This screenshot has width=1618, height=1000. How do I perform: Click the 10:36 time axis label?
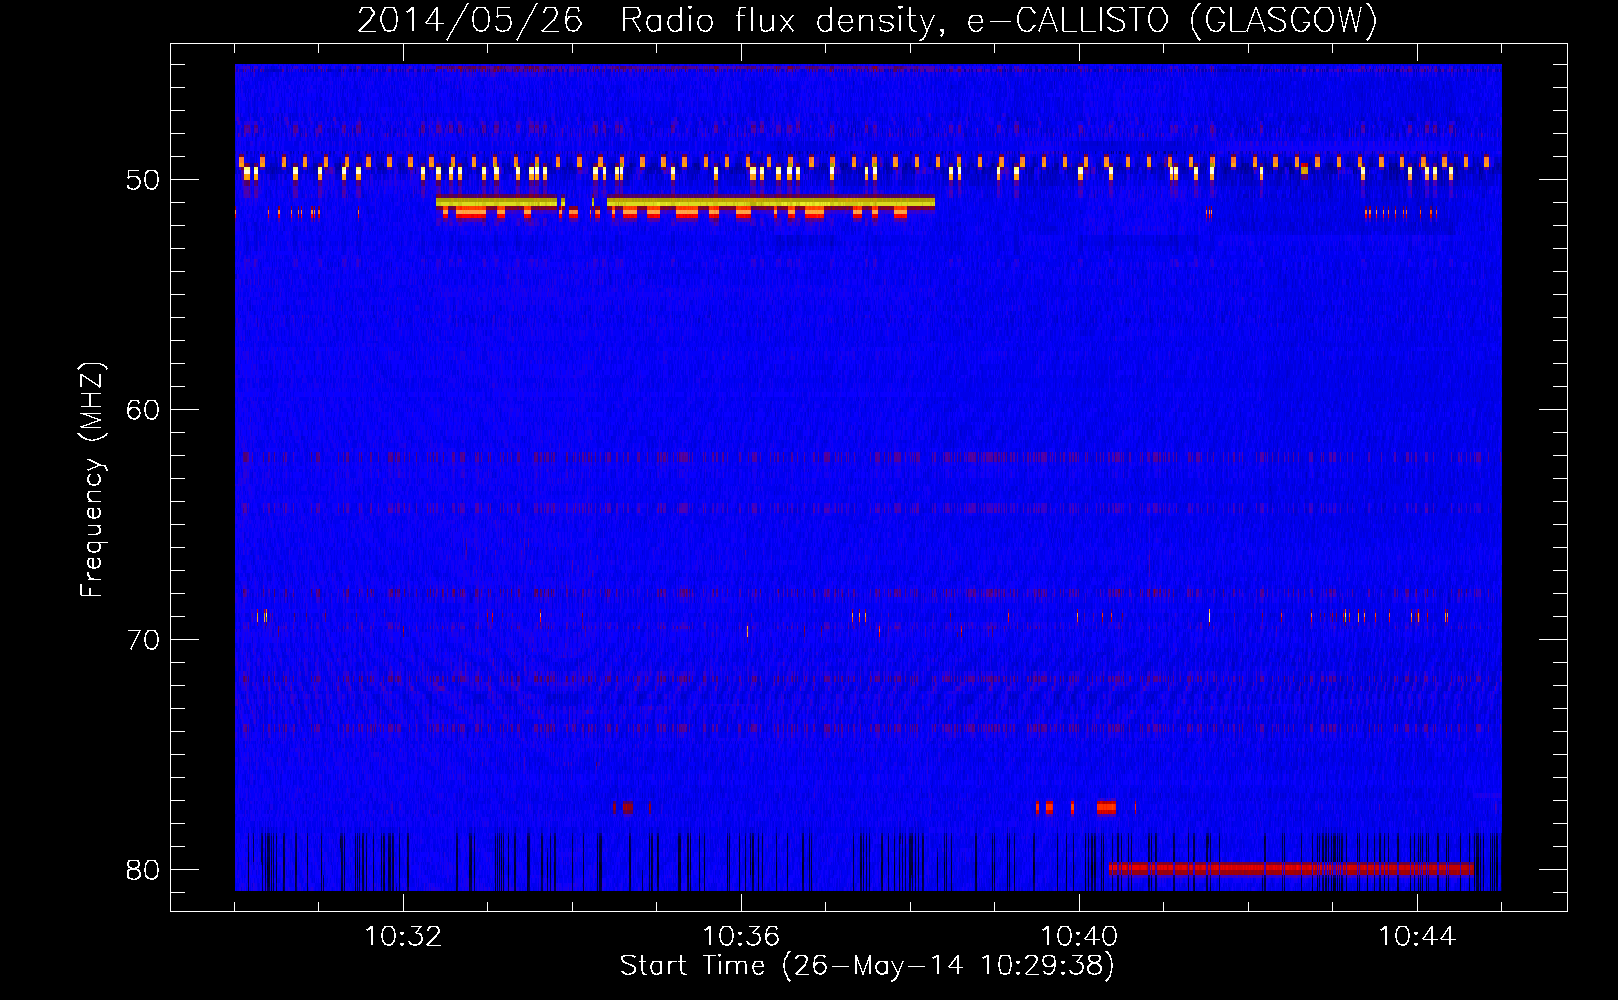[x=741, y=937]
